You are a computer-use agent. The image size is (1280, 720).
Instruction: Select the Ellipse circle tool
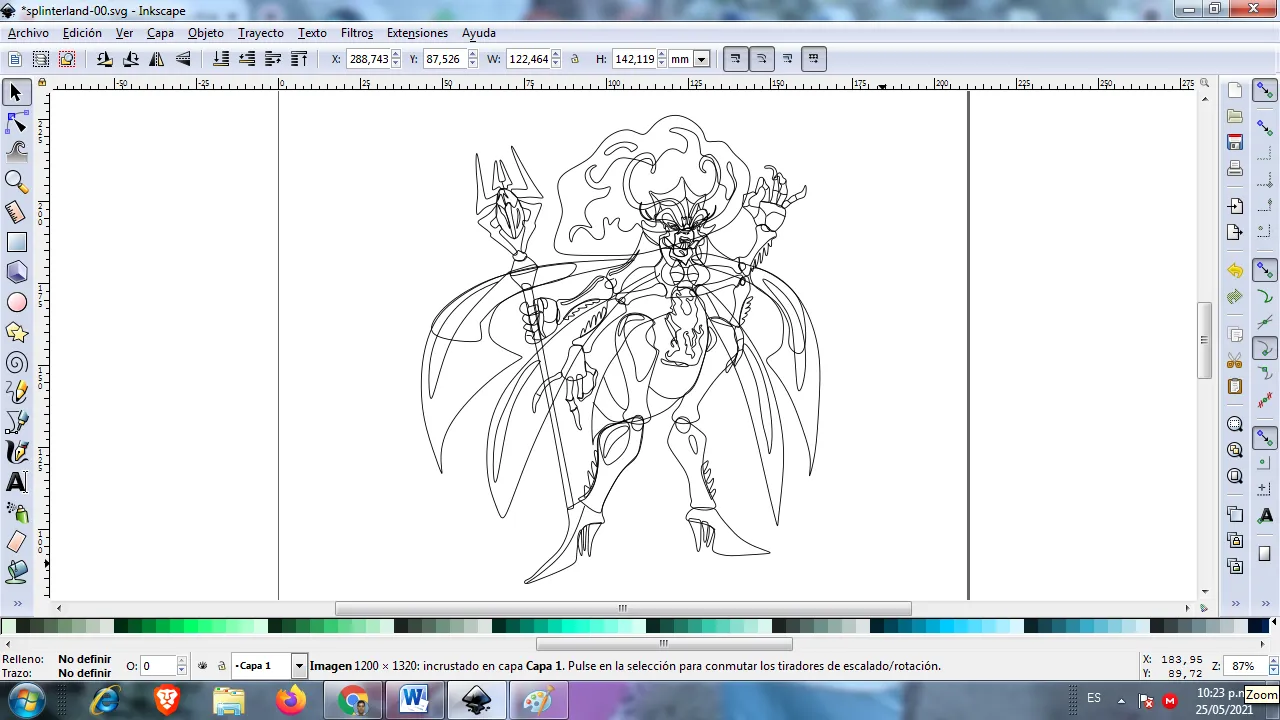16,302
